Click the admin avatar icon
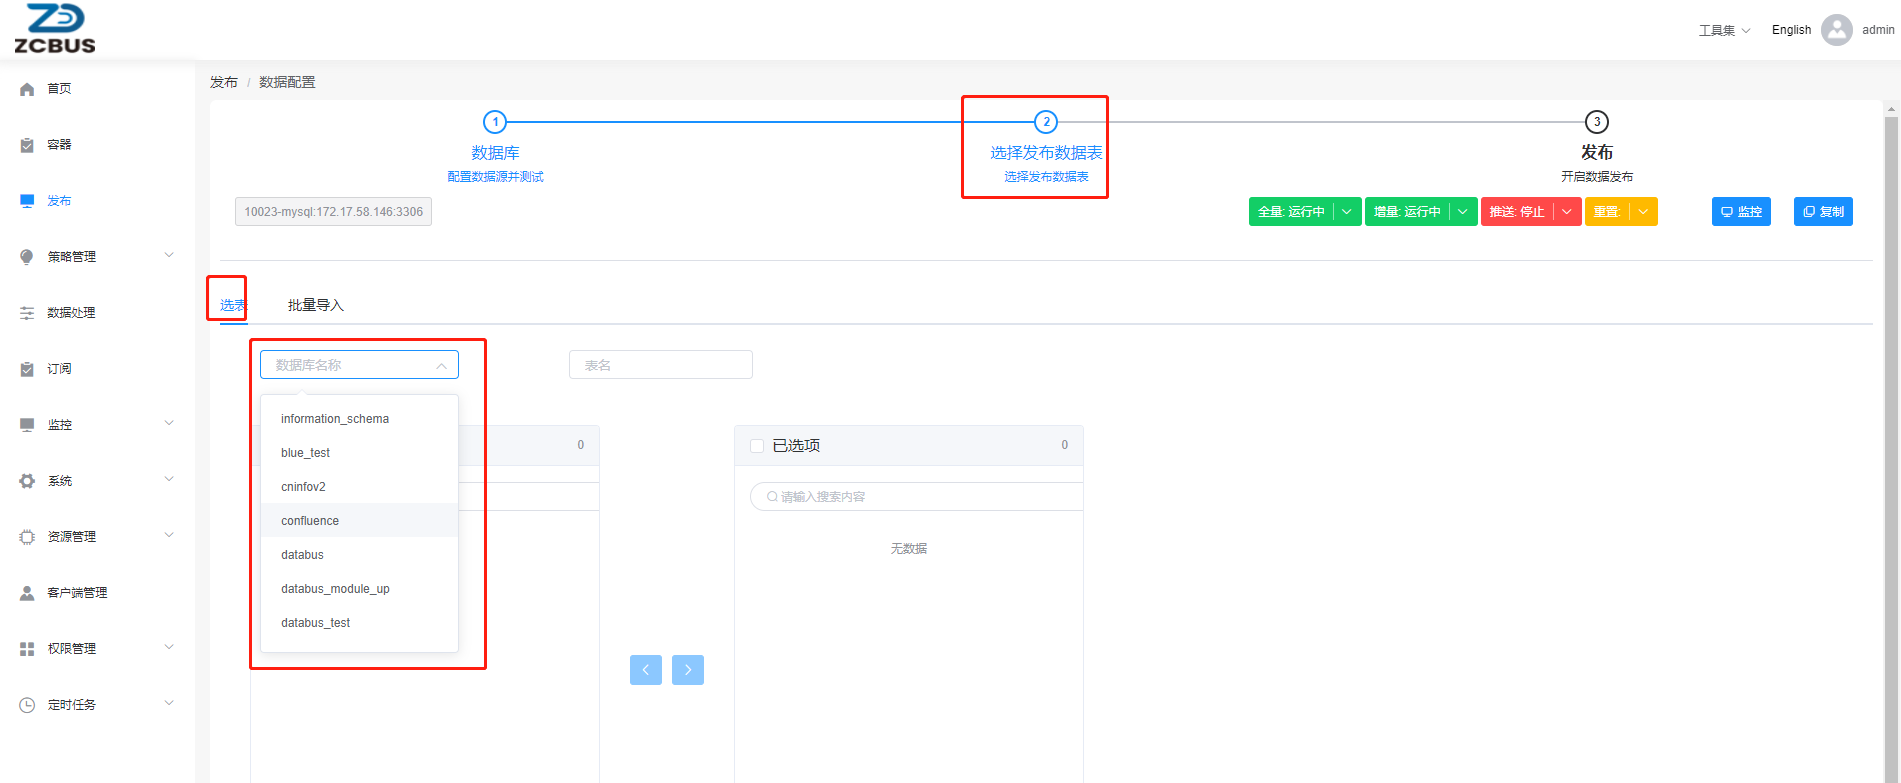 coord(1836,30)
